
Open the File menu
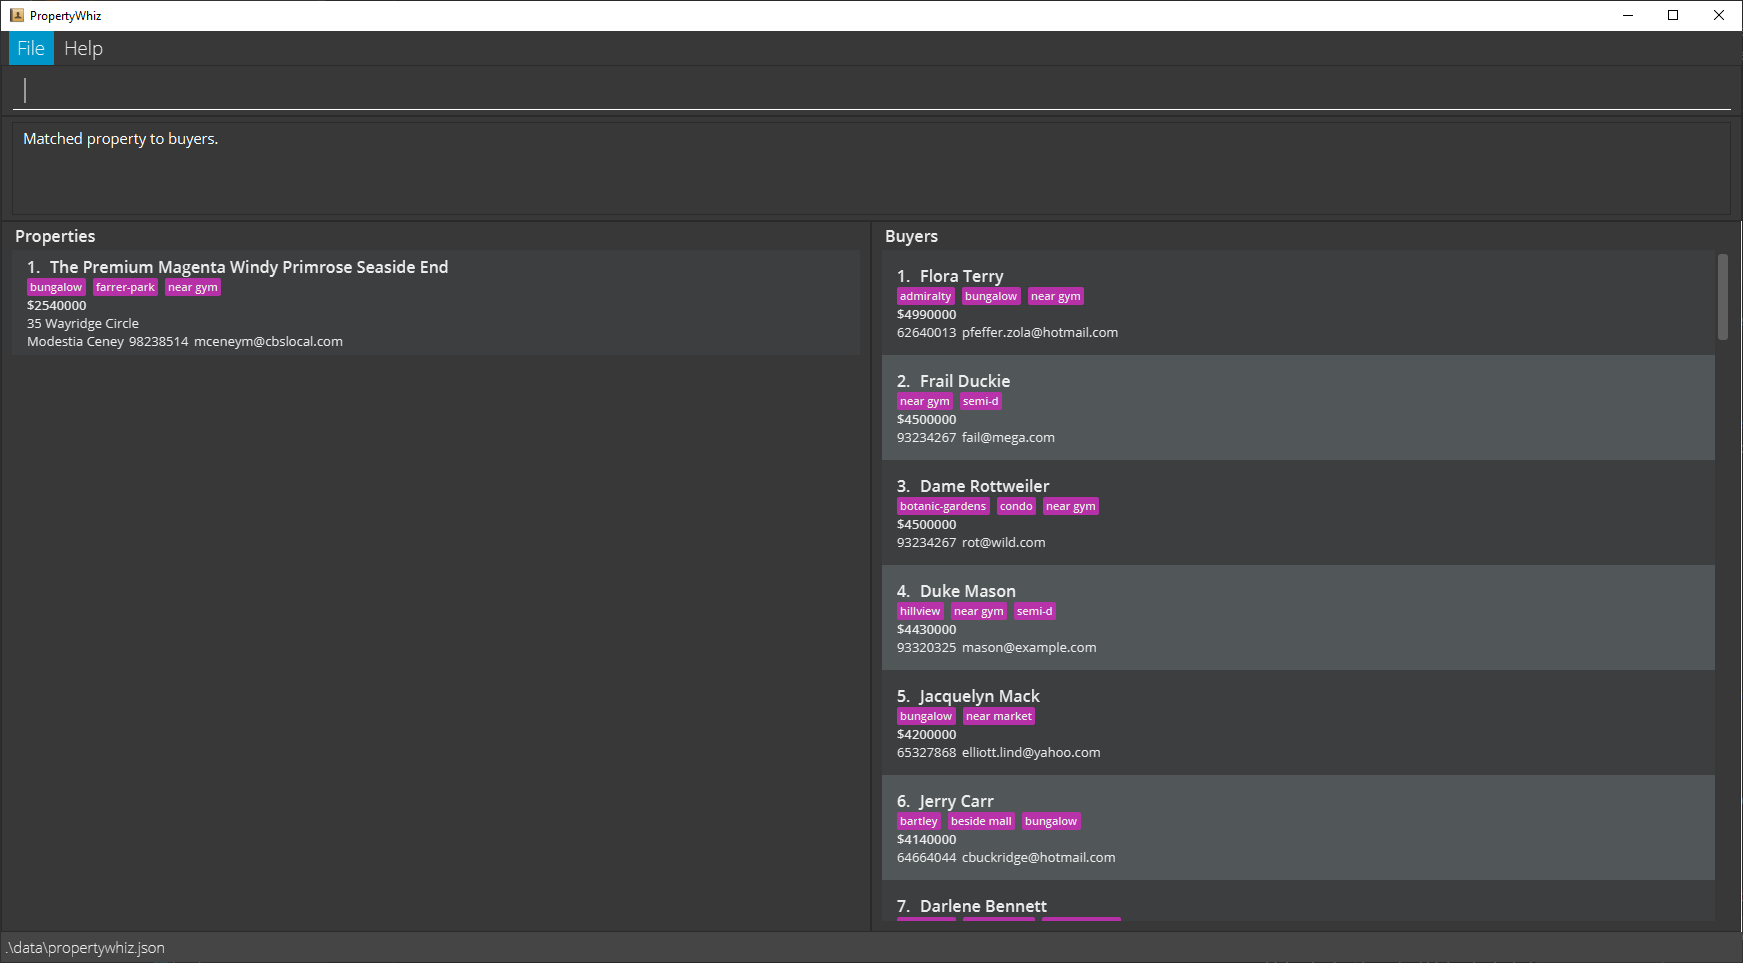(31, 48)
